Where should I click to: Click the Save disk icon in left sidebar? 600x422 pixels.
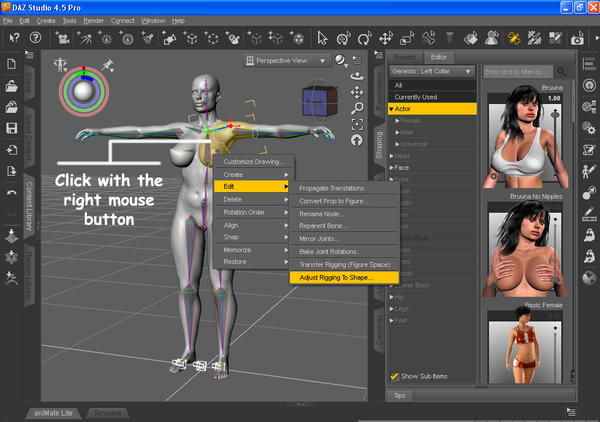pos(11,128)
